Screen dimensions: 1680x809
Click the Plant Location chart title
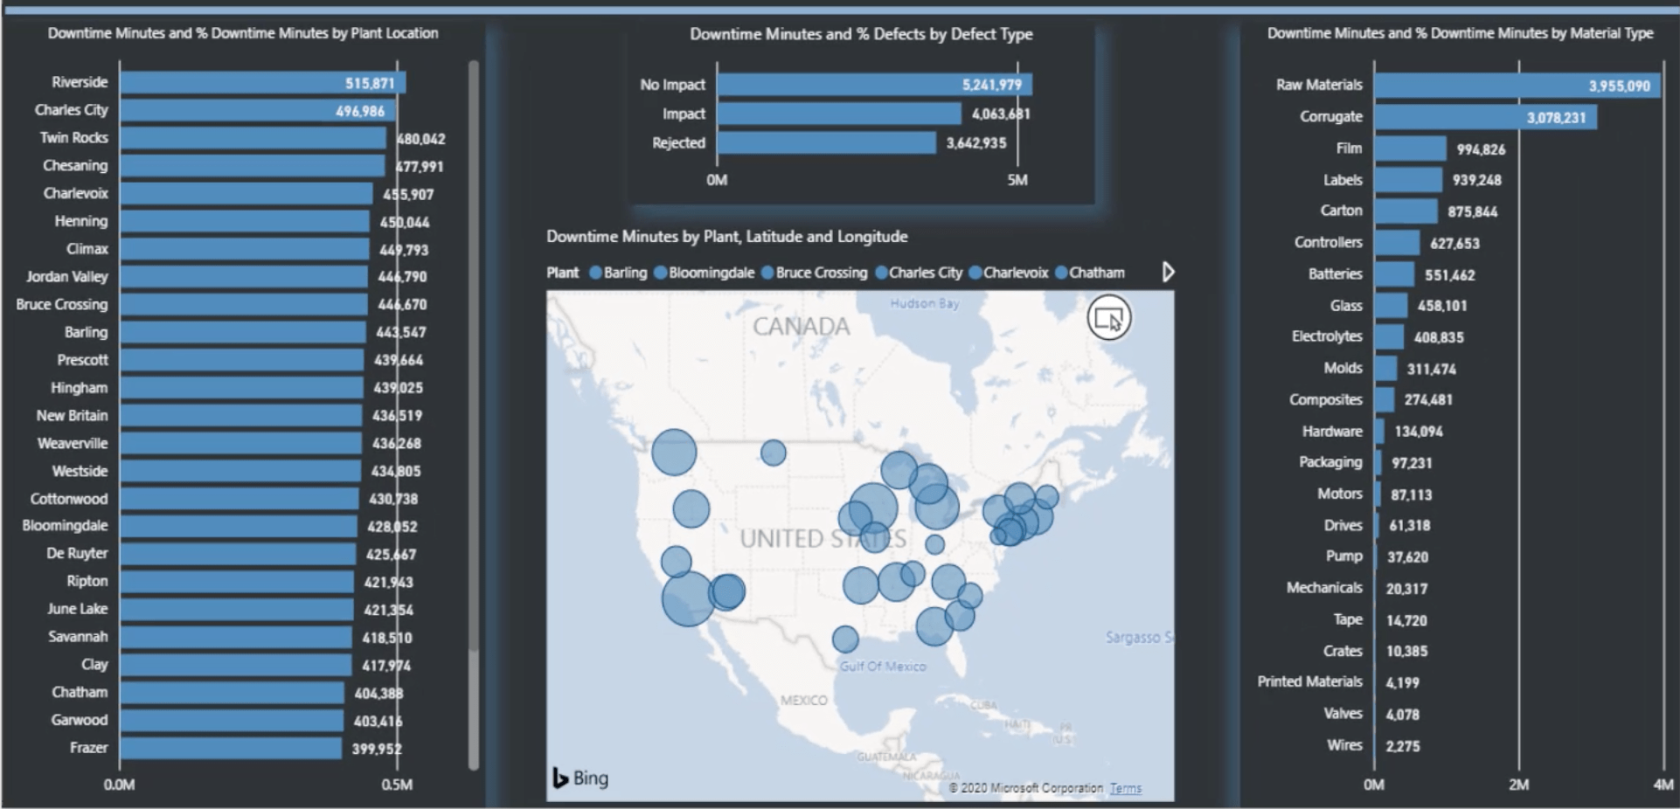tap(243, 33)
